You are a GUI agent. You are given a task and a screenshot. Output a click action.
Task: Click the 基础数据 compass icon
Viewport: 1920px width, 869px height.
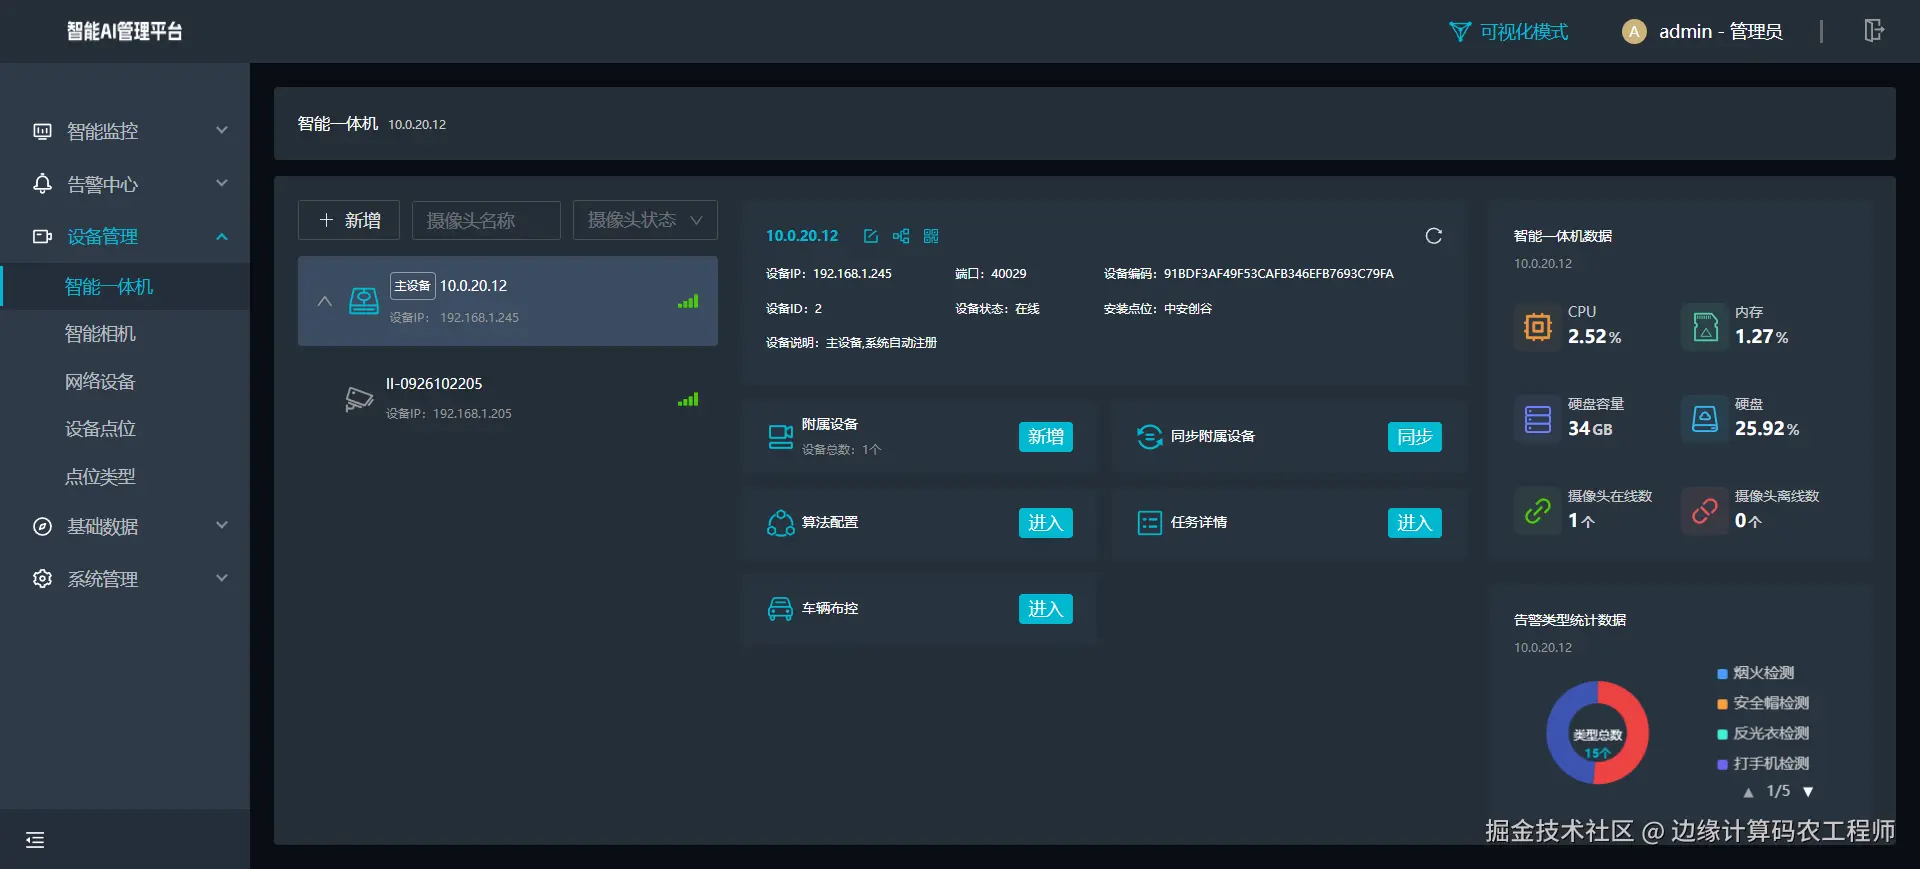[42, 527]
